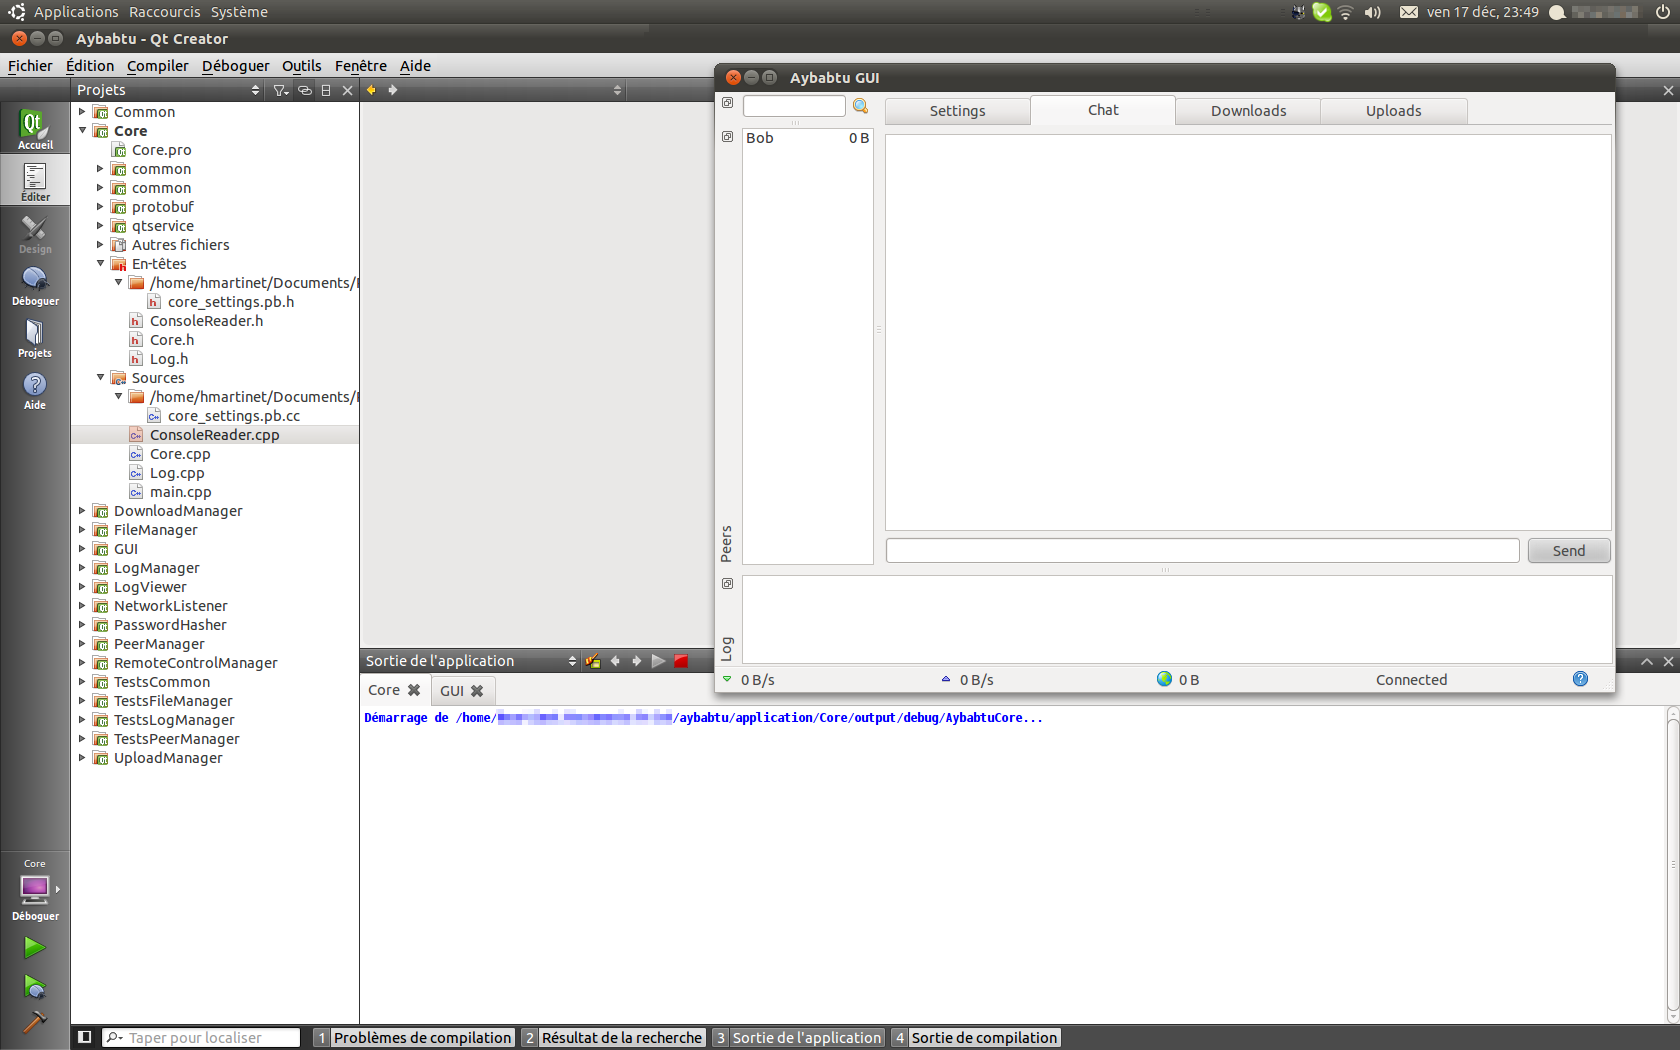The width and height of the screenshot is (1680, 1050).
Task: Open the Compiler menu
Action: 157,66
